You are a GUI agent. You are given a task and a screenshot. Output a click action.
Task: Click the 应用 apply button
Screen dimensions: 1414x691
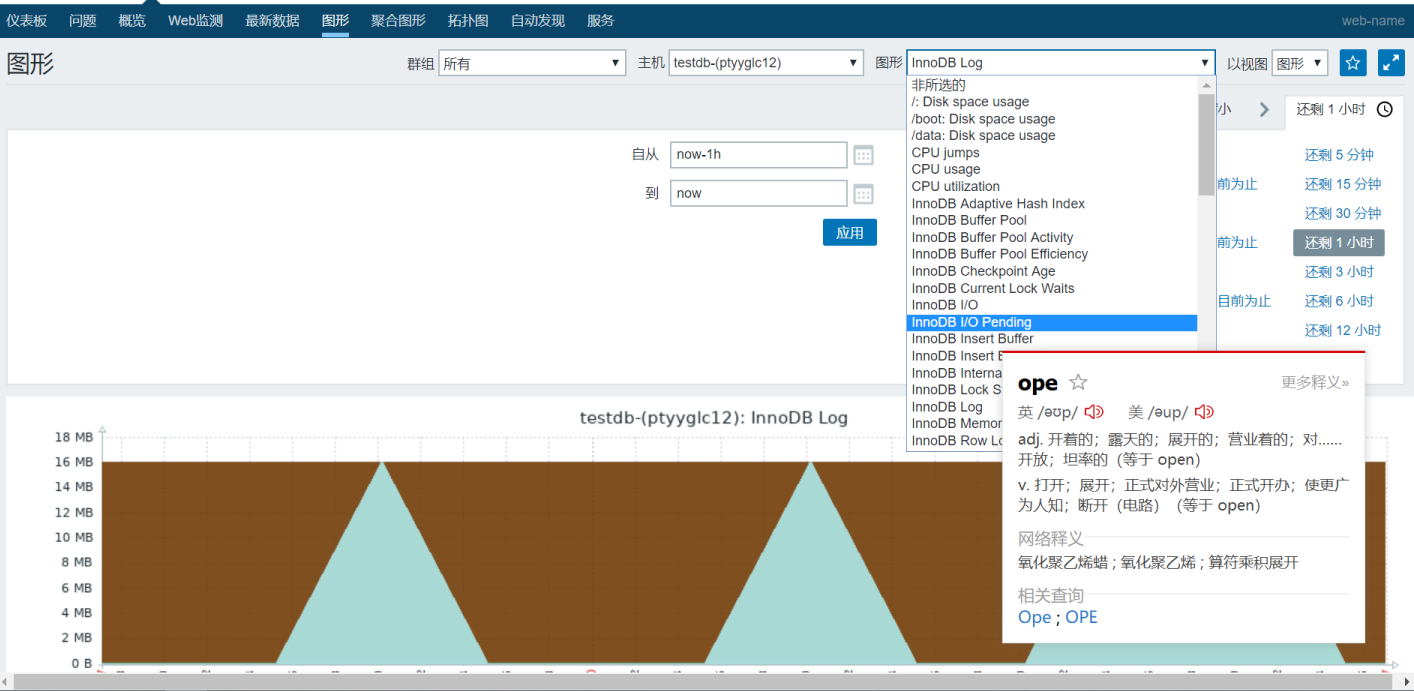tap(850, 232)
